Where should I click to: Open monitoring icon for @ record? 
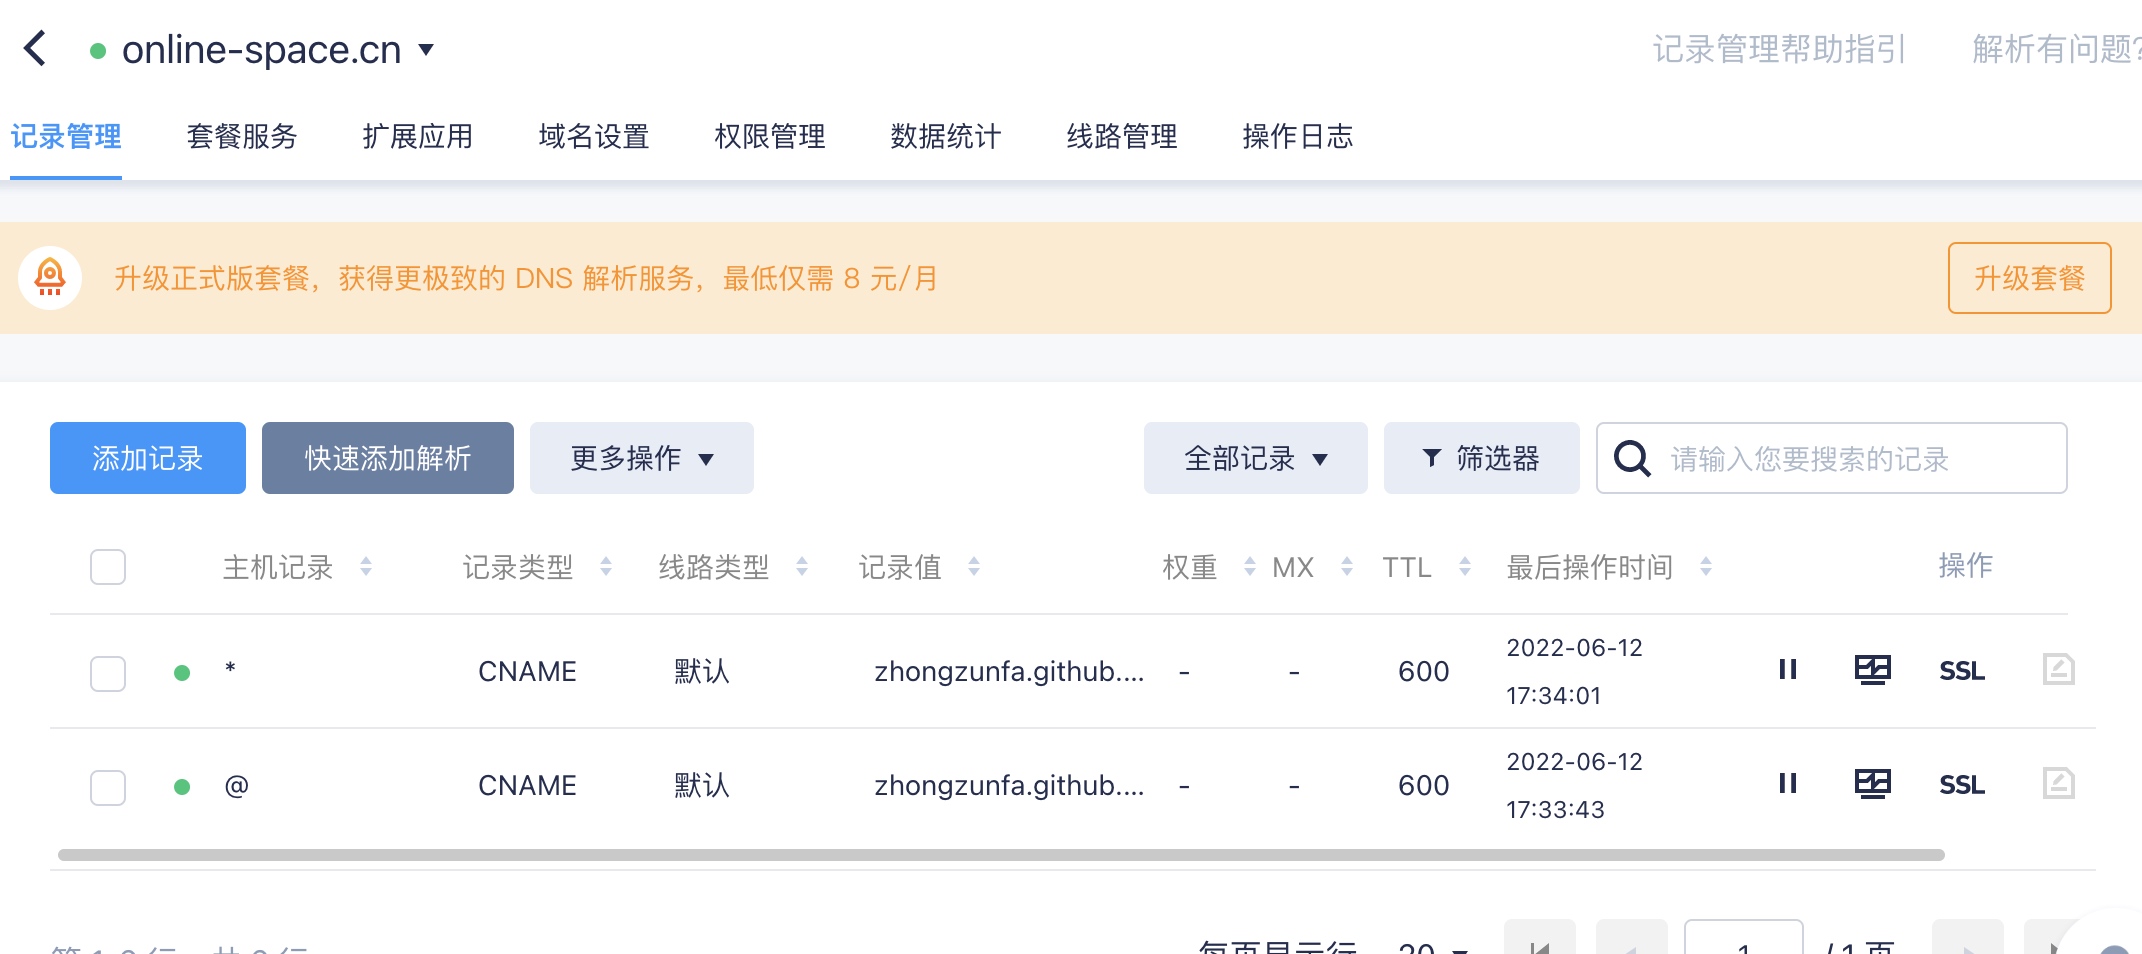pos(1872,784)
